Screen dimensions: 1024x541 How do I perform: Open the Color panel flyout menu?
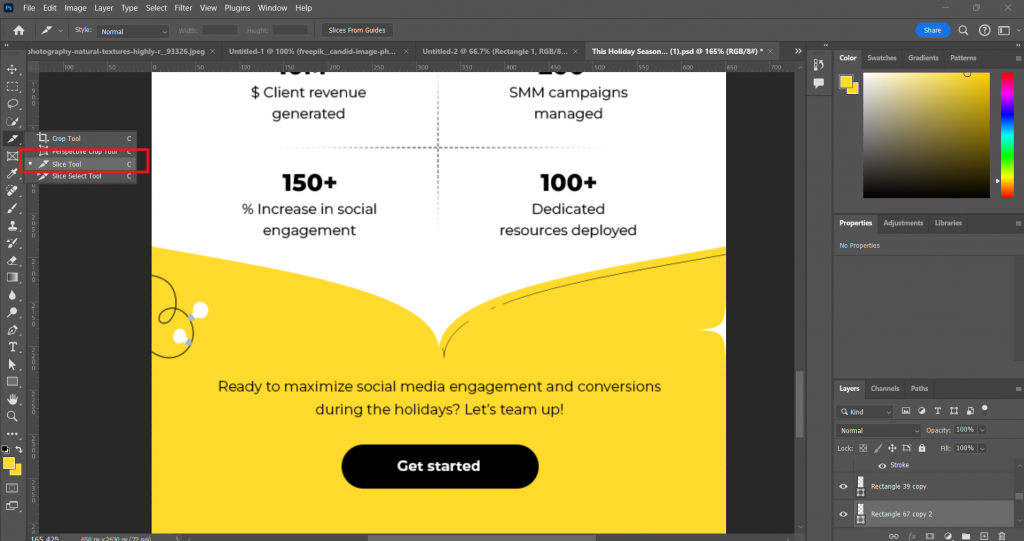tap(1018, 58)
